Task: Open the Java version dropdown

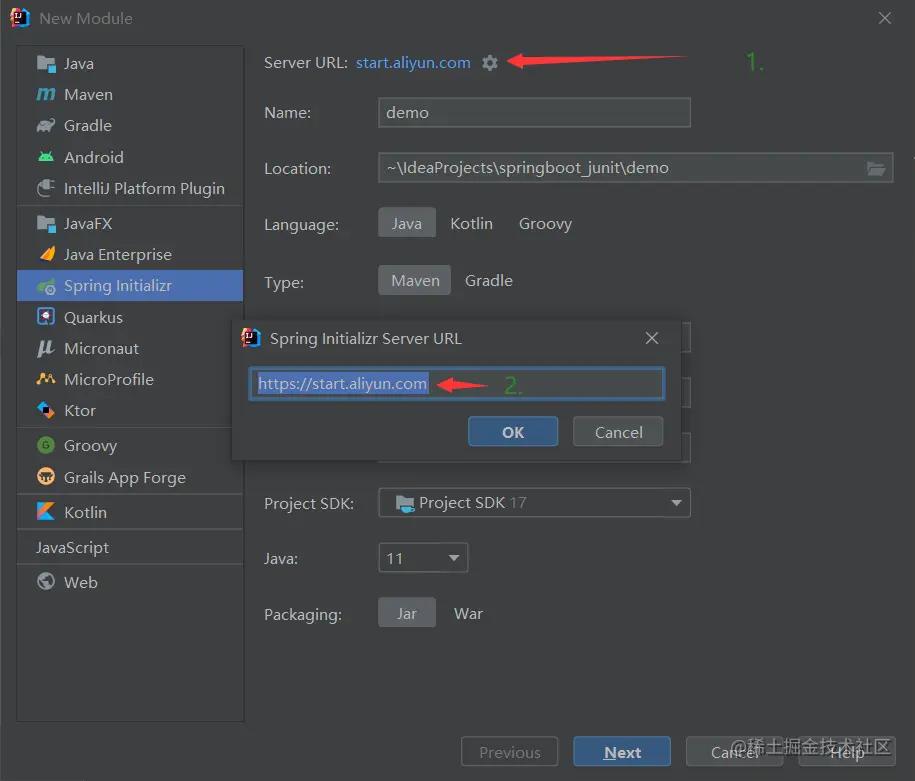Action: click(x=423, y=558)
